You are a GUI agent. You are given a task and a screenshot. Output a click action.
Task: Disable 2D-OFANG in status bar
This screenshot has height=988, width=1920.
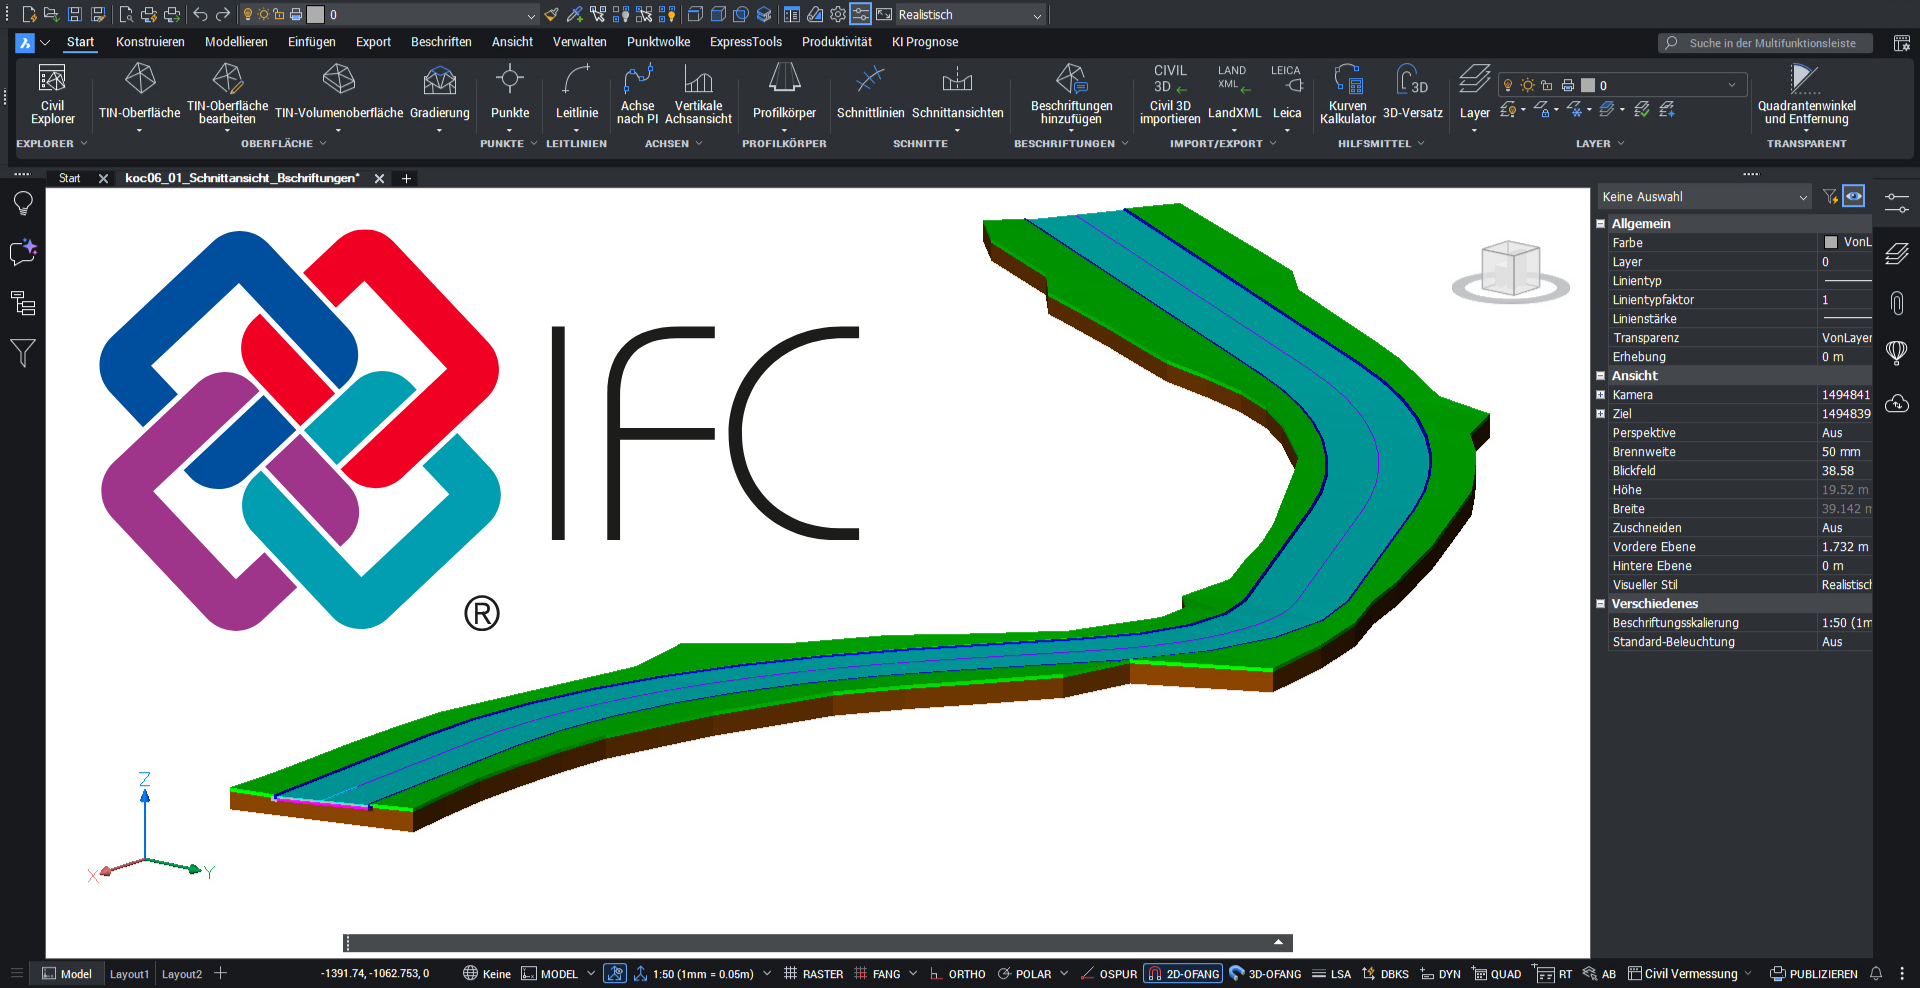click(x=1183, y=974)
